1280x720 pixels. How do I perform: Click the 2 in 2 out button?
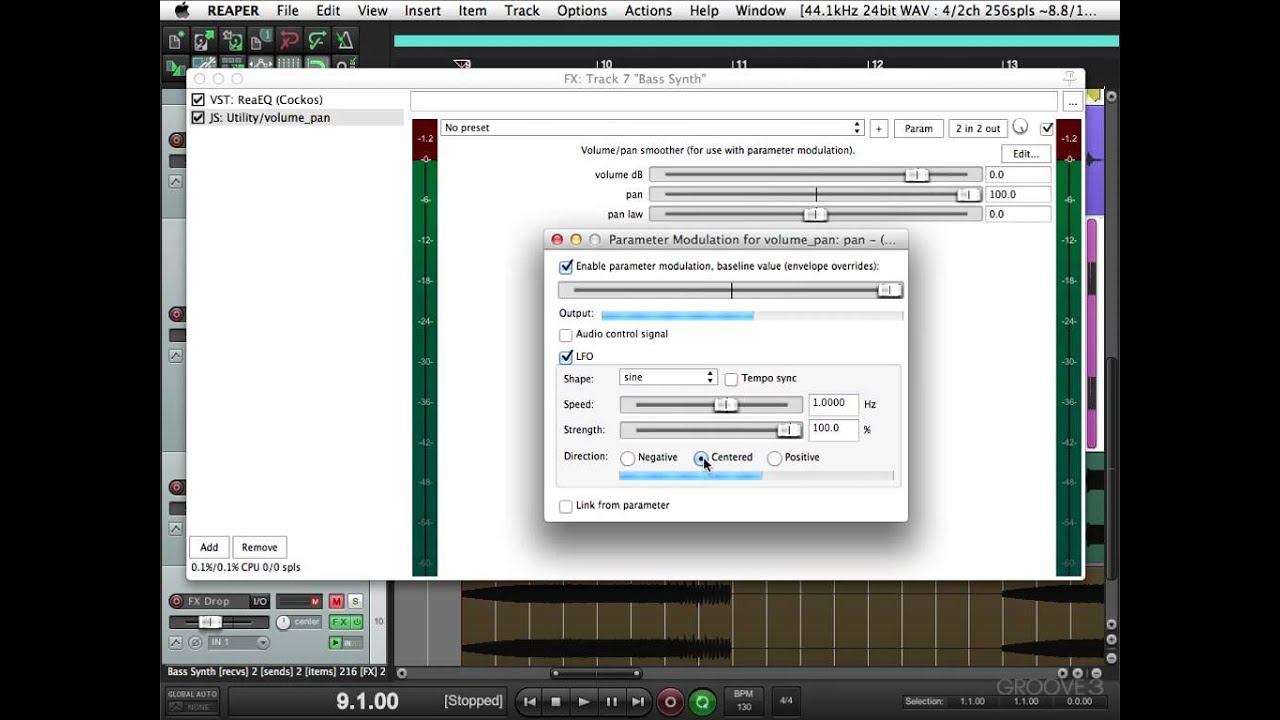[x=978, y=128]
